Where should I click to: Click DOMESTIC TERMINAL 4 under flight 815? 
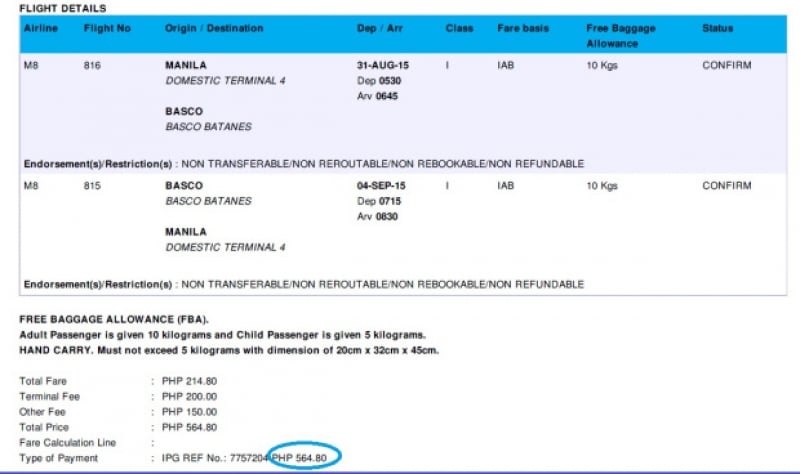[x=225, y=247]
